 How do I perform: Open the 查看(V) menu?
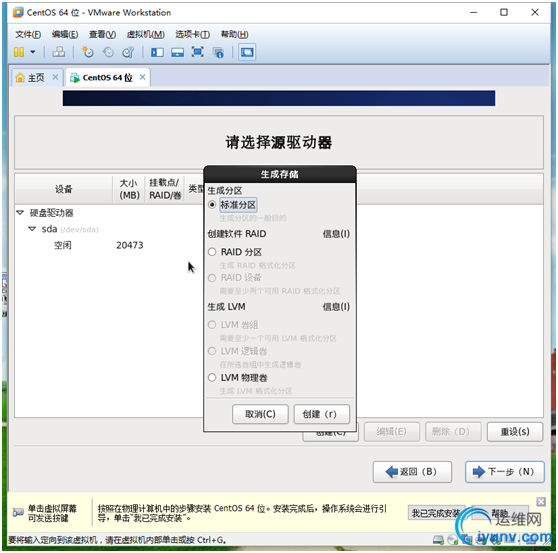[x=102, y=34]
